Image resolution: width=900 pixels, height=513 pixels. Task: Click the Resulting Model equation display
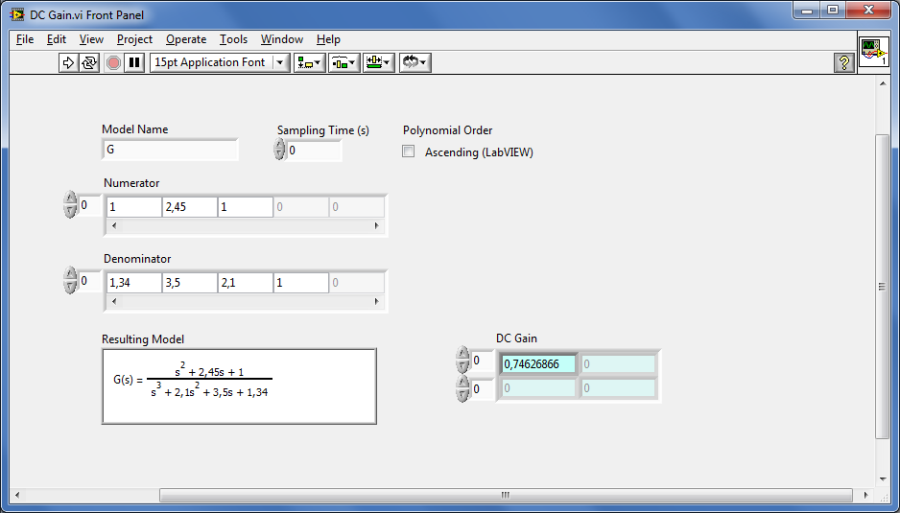pyautogui.click(x=239, y=386)
